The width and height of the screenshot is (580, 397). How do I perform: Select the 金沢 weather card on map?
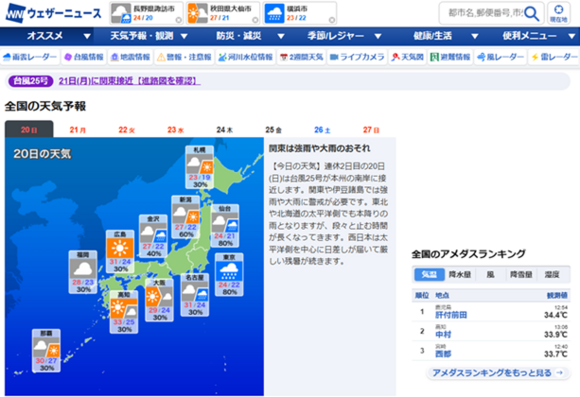[154, 236]
